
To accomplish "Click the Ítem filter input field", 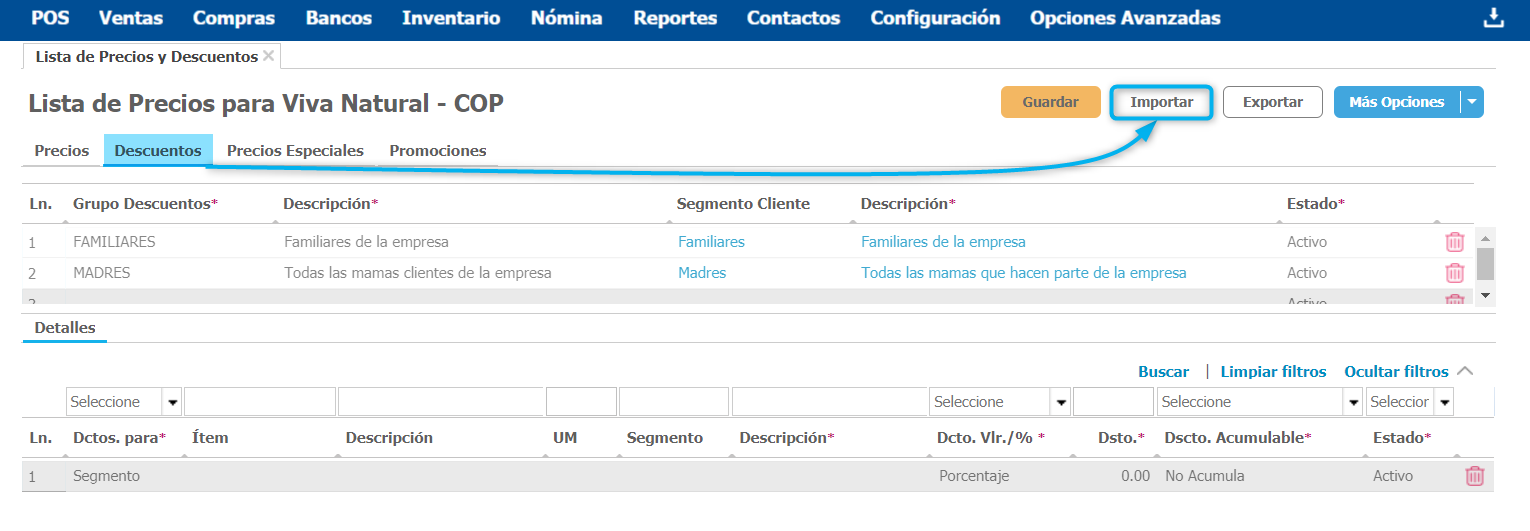I will [x=260, y=402].
